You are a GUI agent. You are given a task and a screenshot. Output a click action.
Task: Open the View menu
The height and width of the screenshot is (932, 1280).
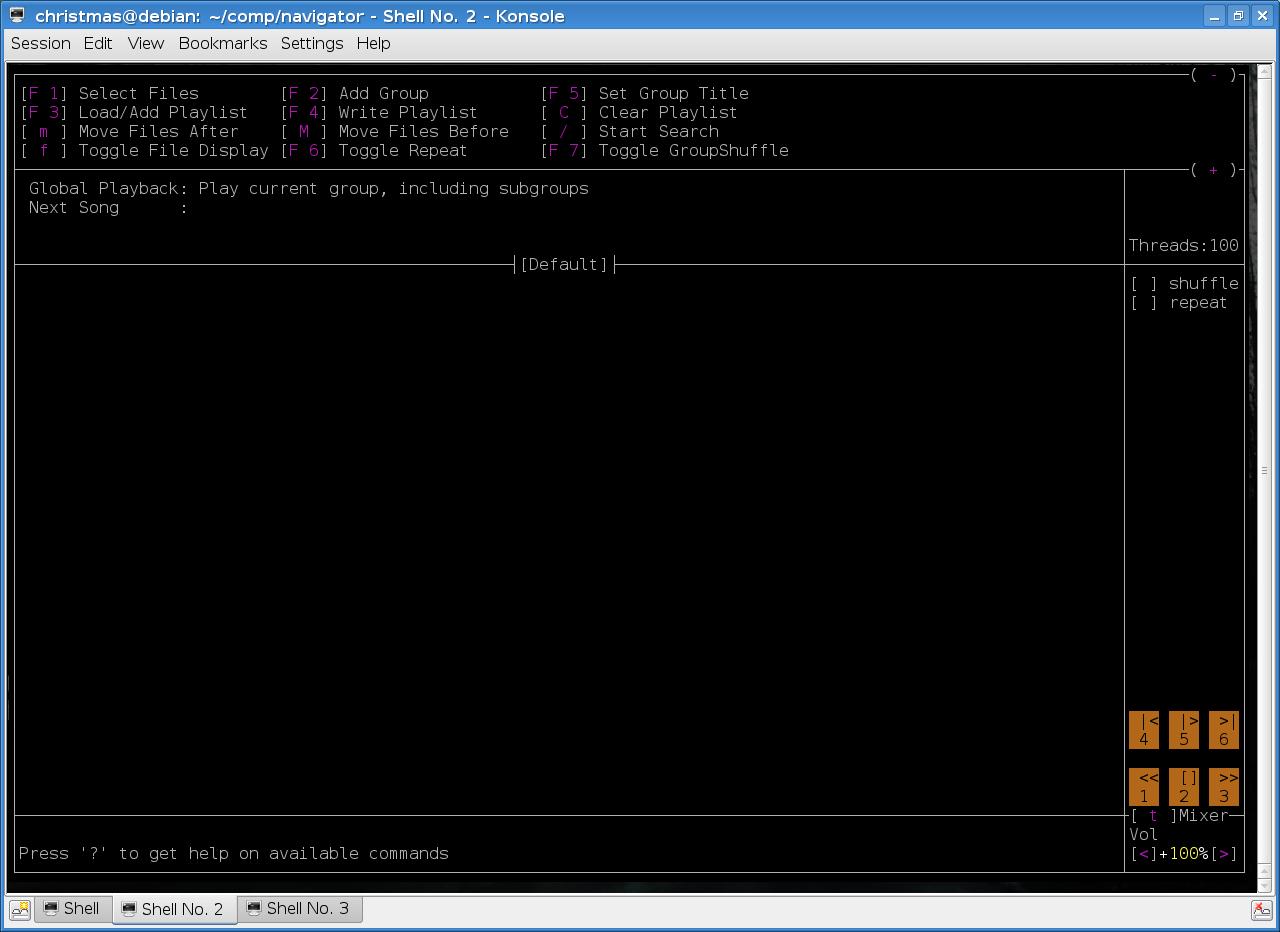(x=145, y=43)
